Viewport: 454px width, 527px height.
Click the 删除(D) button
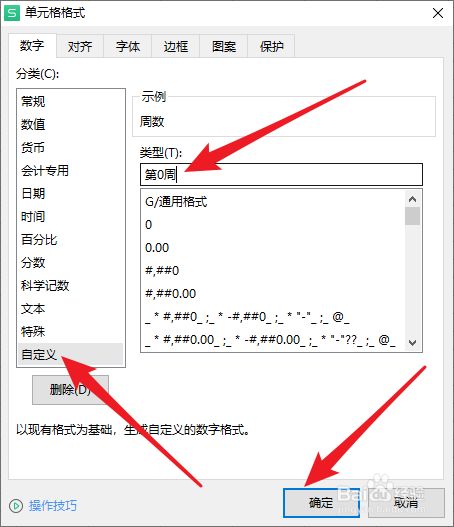click(70, 390)
